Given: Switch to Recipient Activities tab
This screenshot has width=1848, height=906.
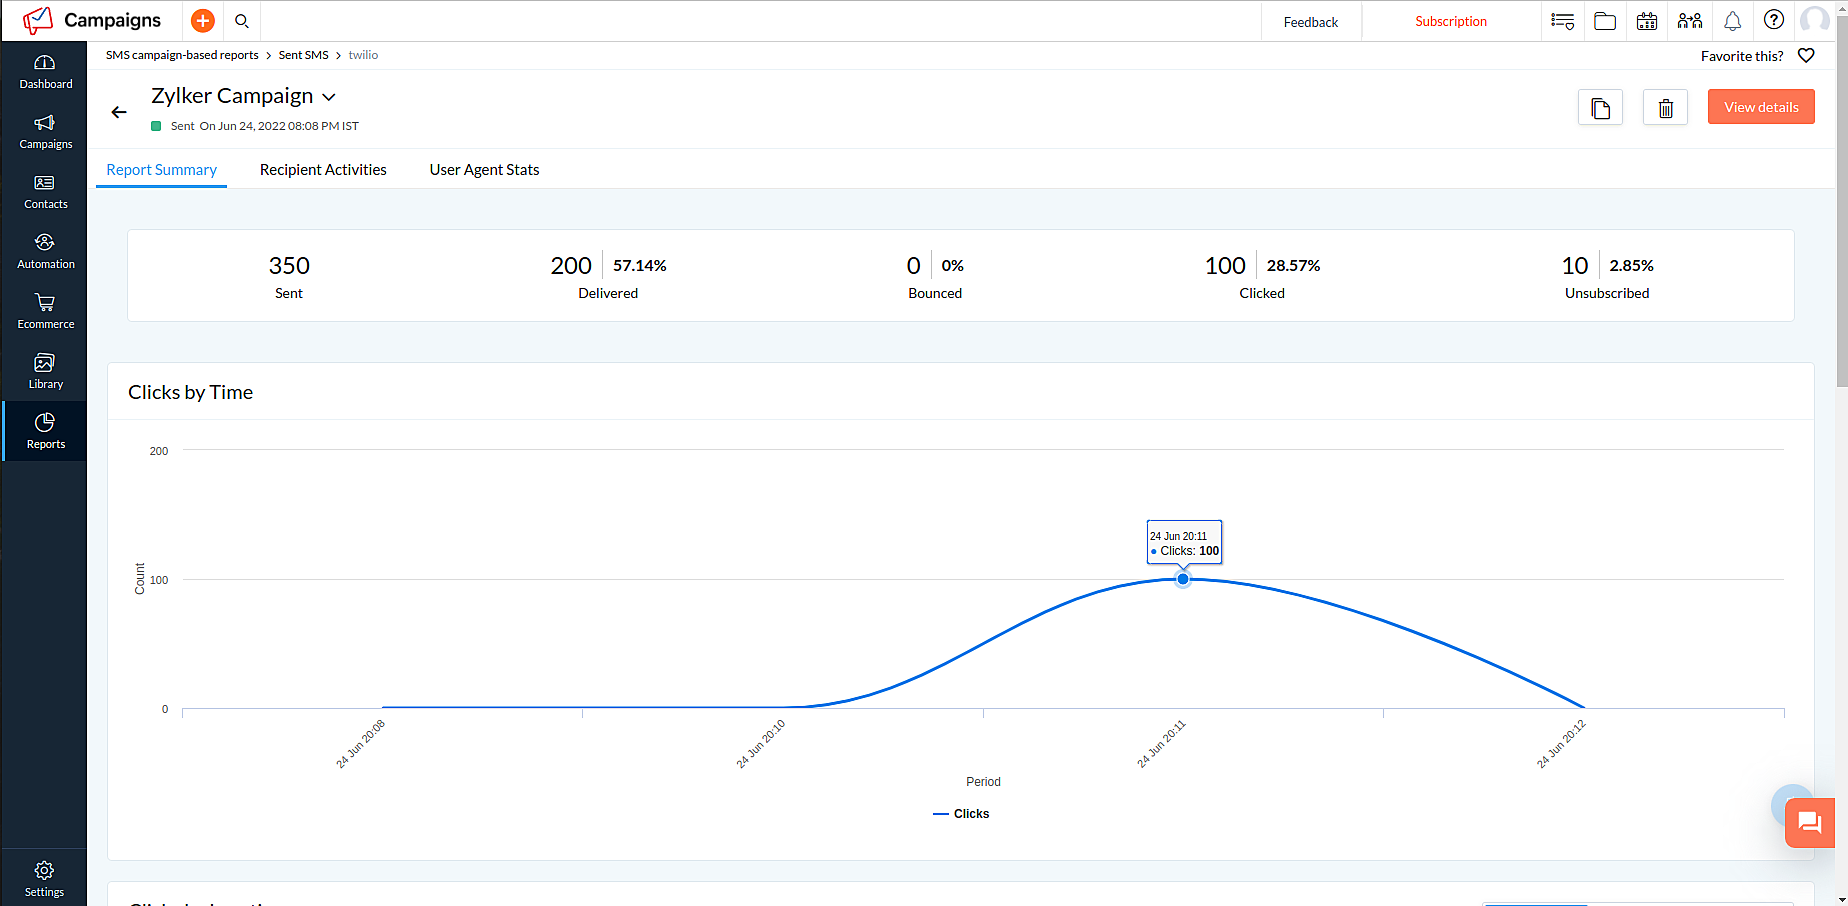Looking at the screenshot, I should [x=323, y=170].
